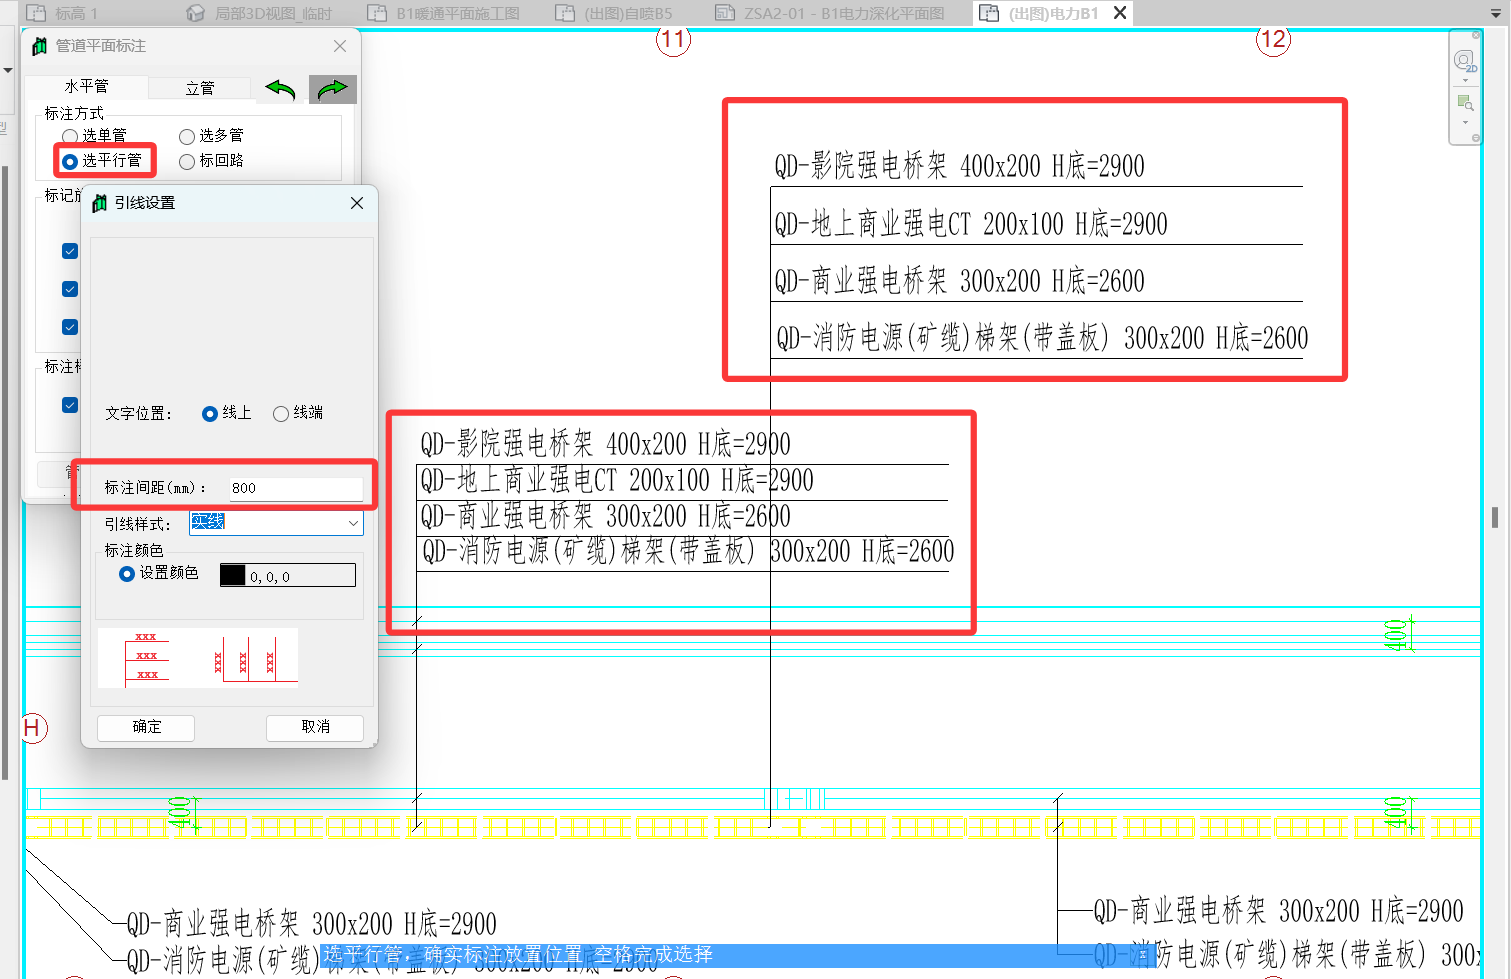
Task: Open the 局部3D视图_临时 view tab
Action: coord(273,13)
